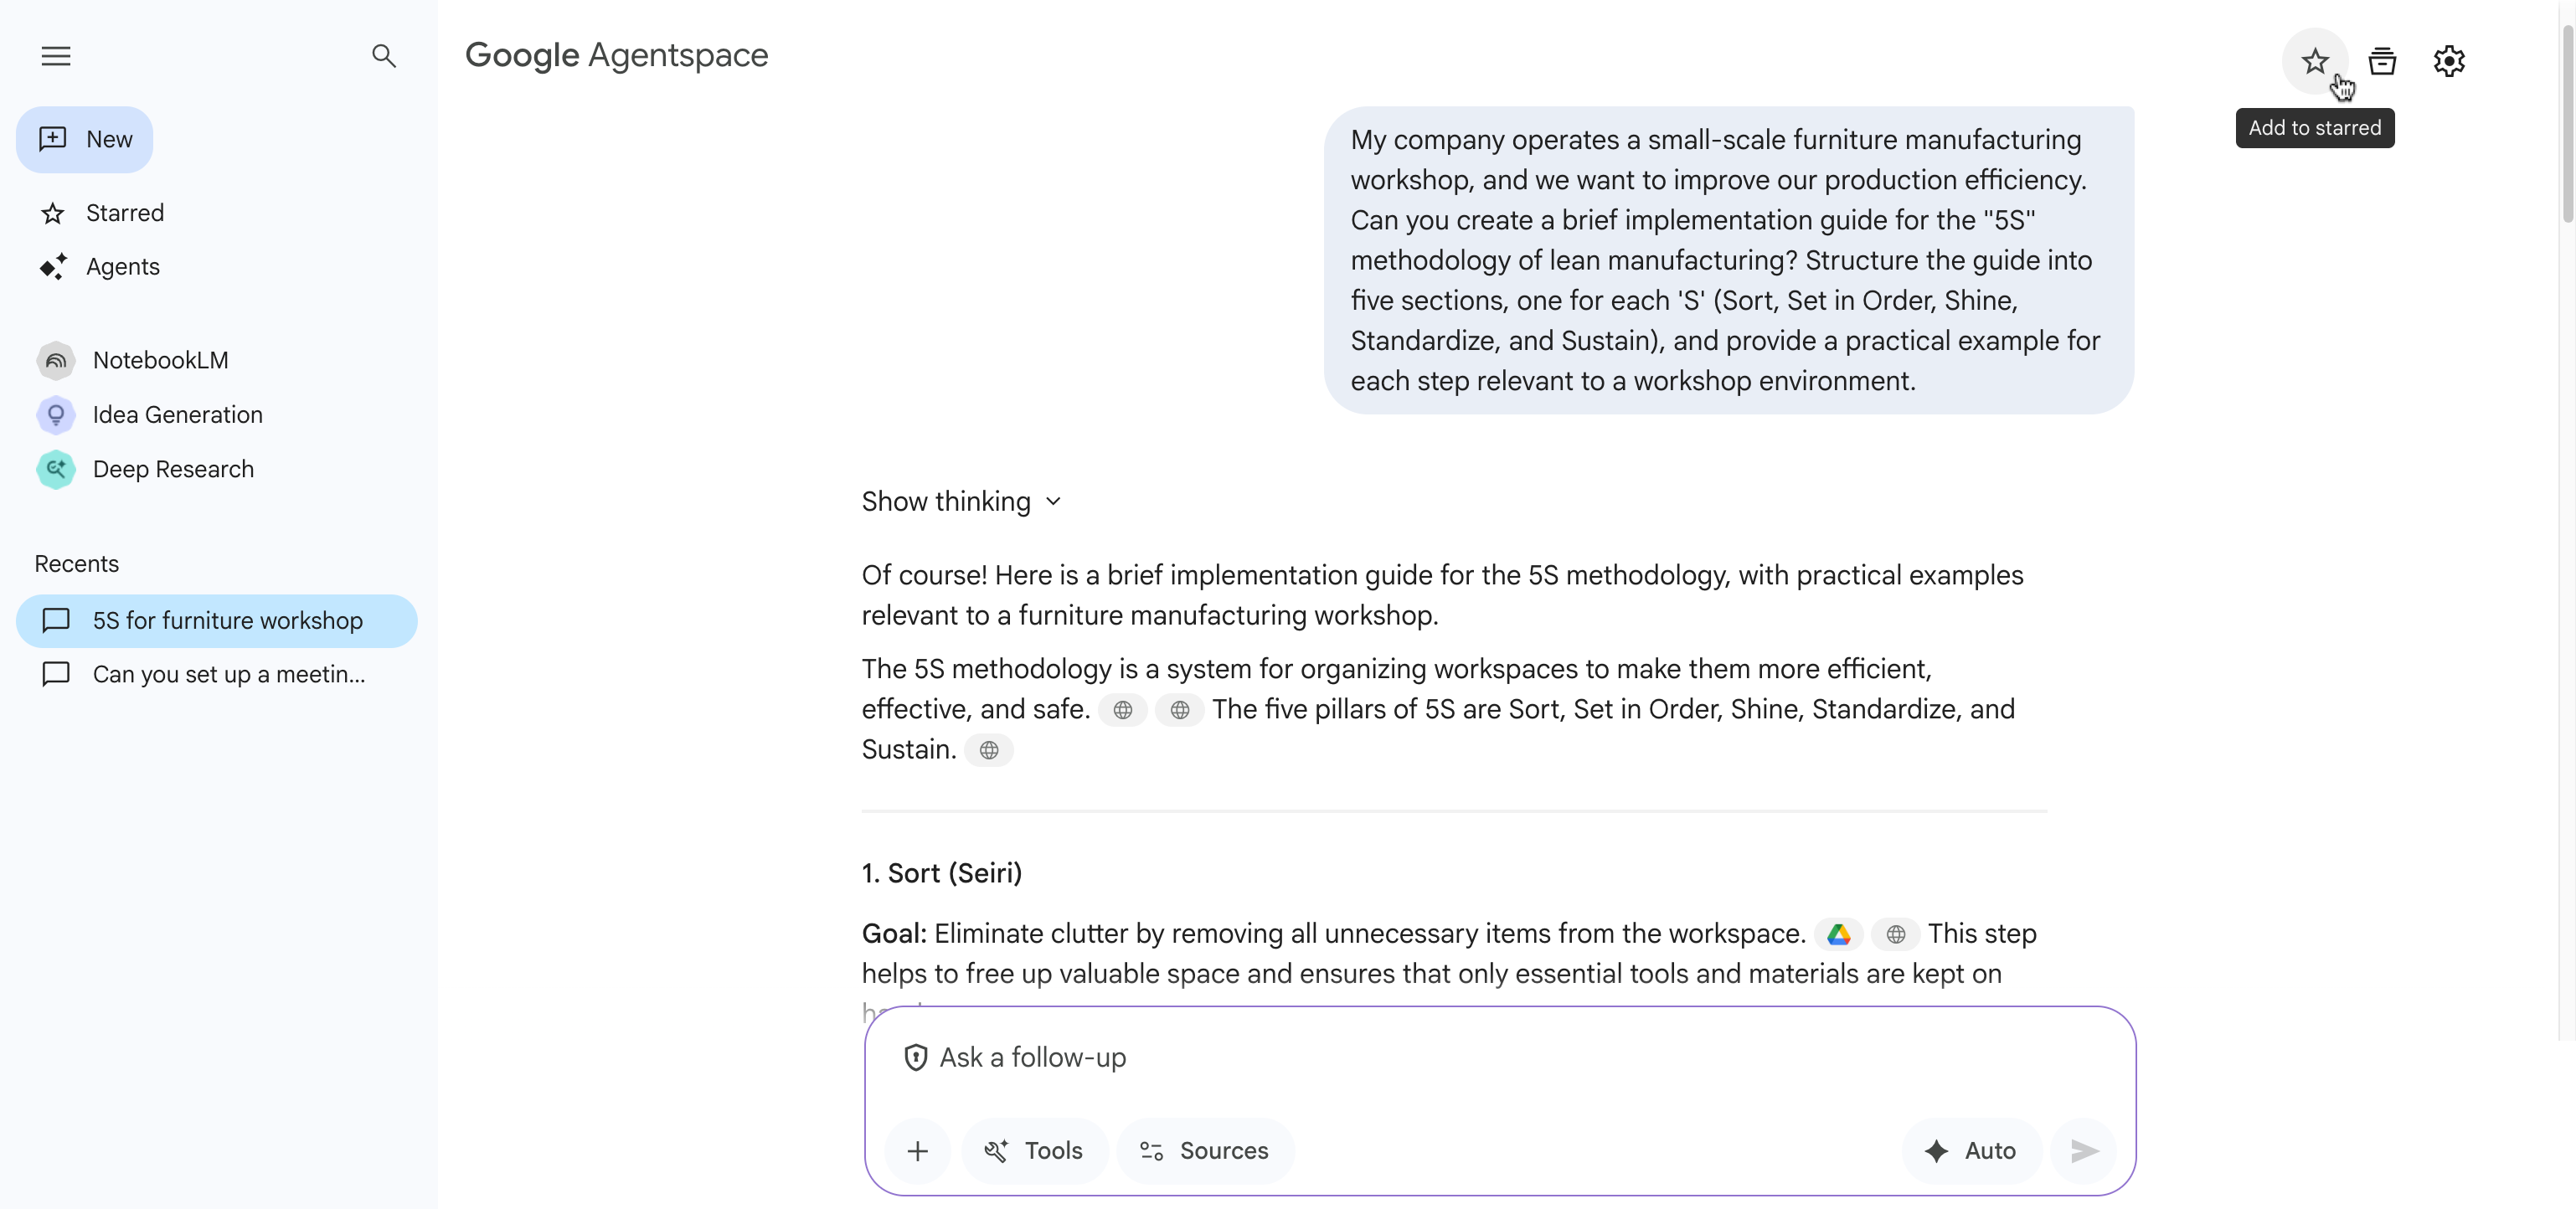Screen dimensions: 2576x1209
Task: Click the Google Drive source citation chip
Action: tap(1838, 934)
